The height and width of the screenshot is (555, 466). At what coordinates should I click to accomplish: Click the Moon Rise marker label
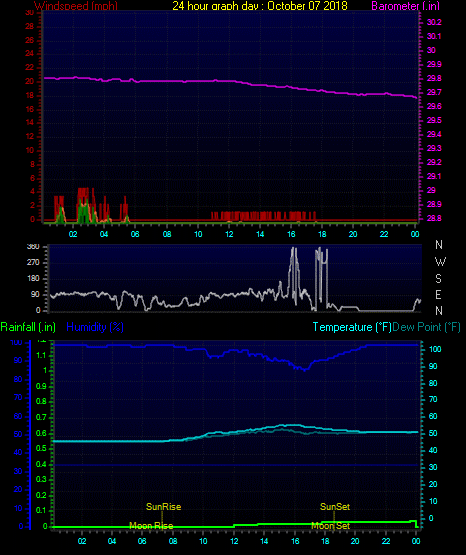(x=151, y=526)
